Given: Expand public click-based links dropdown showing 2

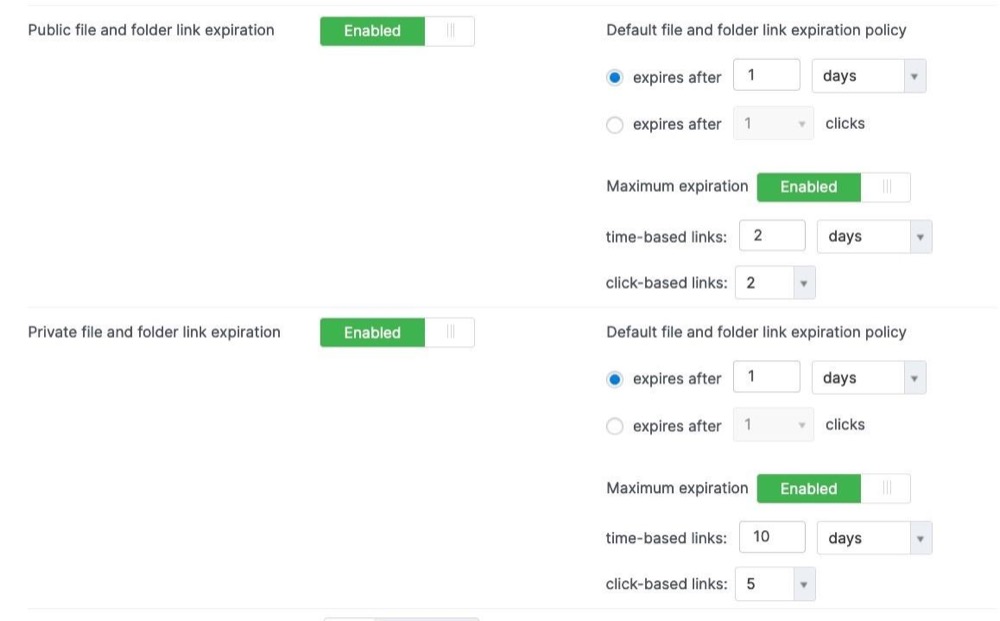Looking at the screenshot, I should (x=775, y=282).
